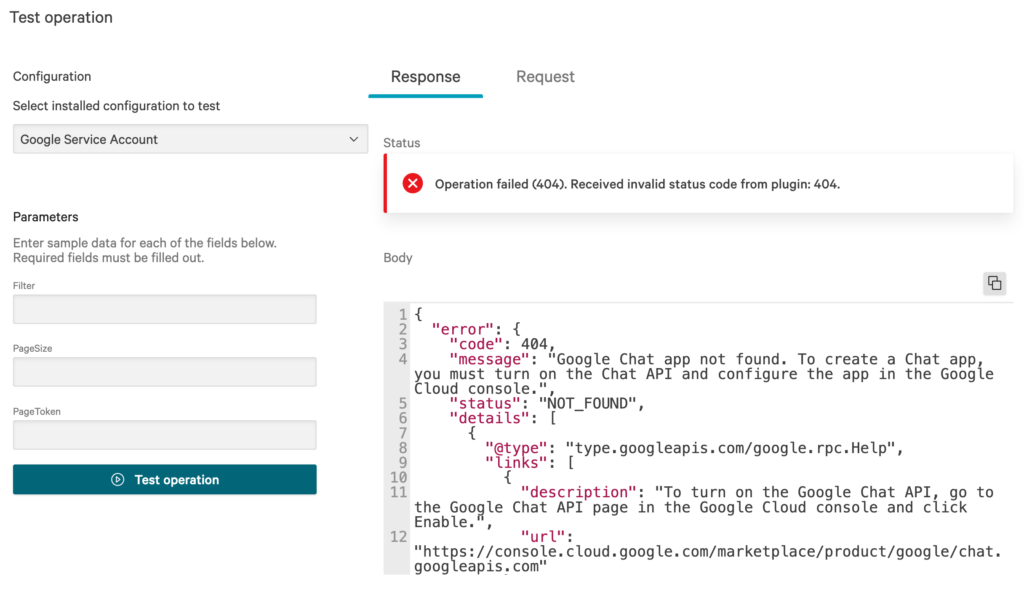
Task: Click the 'Enter sample data' instruction text
Action: 145,250
